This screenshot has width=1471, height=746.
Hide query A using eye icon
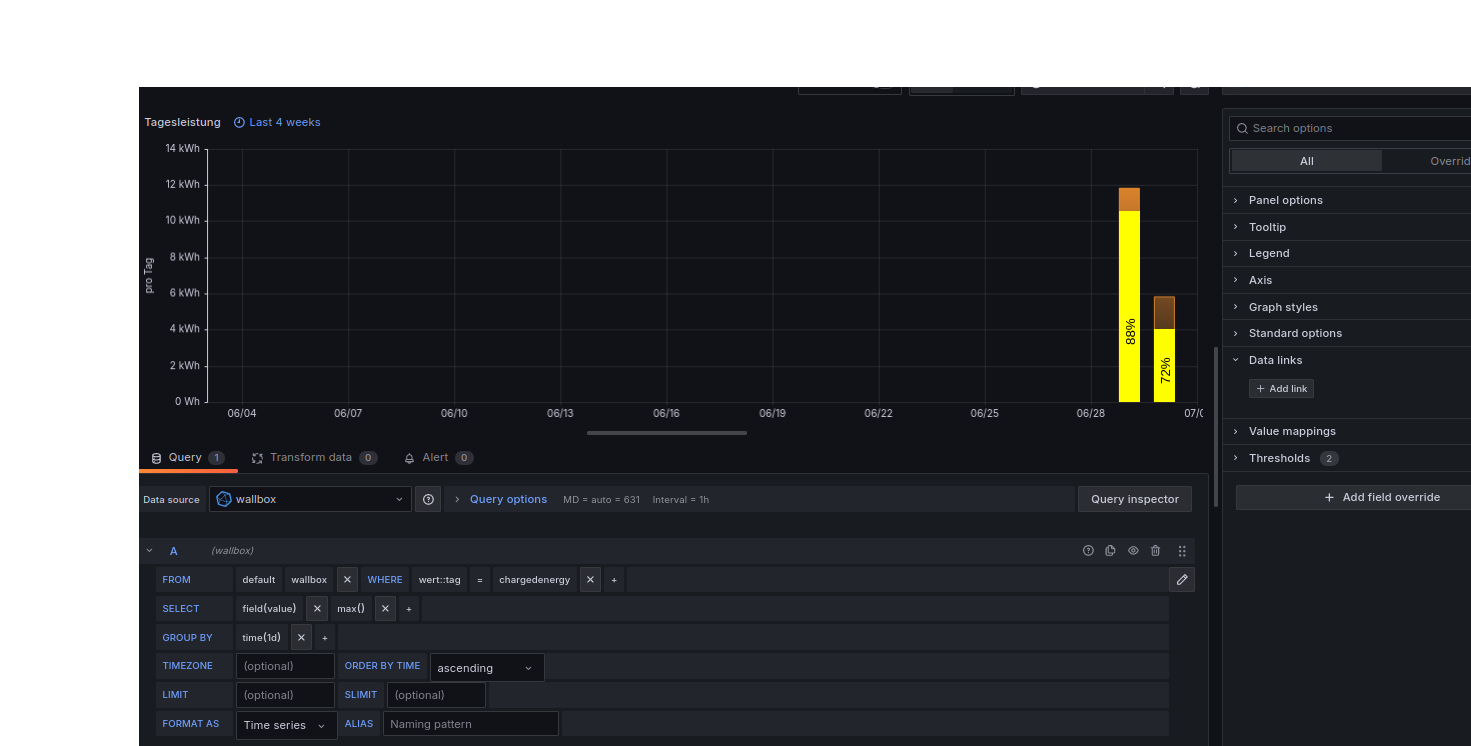pyautogui.click(x=1133, y=551)
